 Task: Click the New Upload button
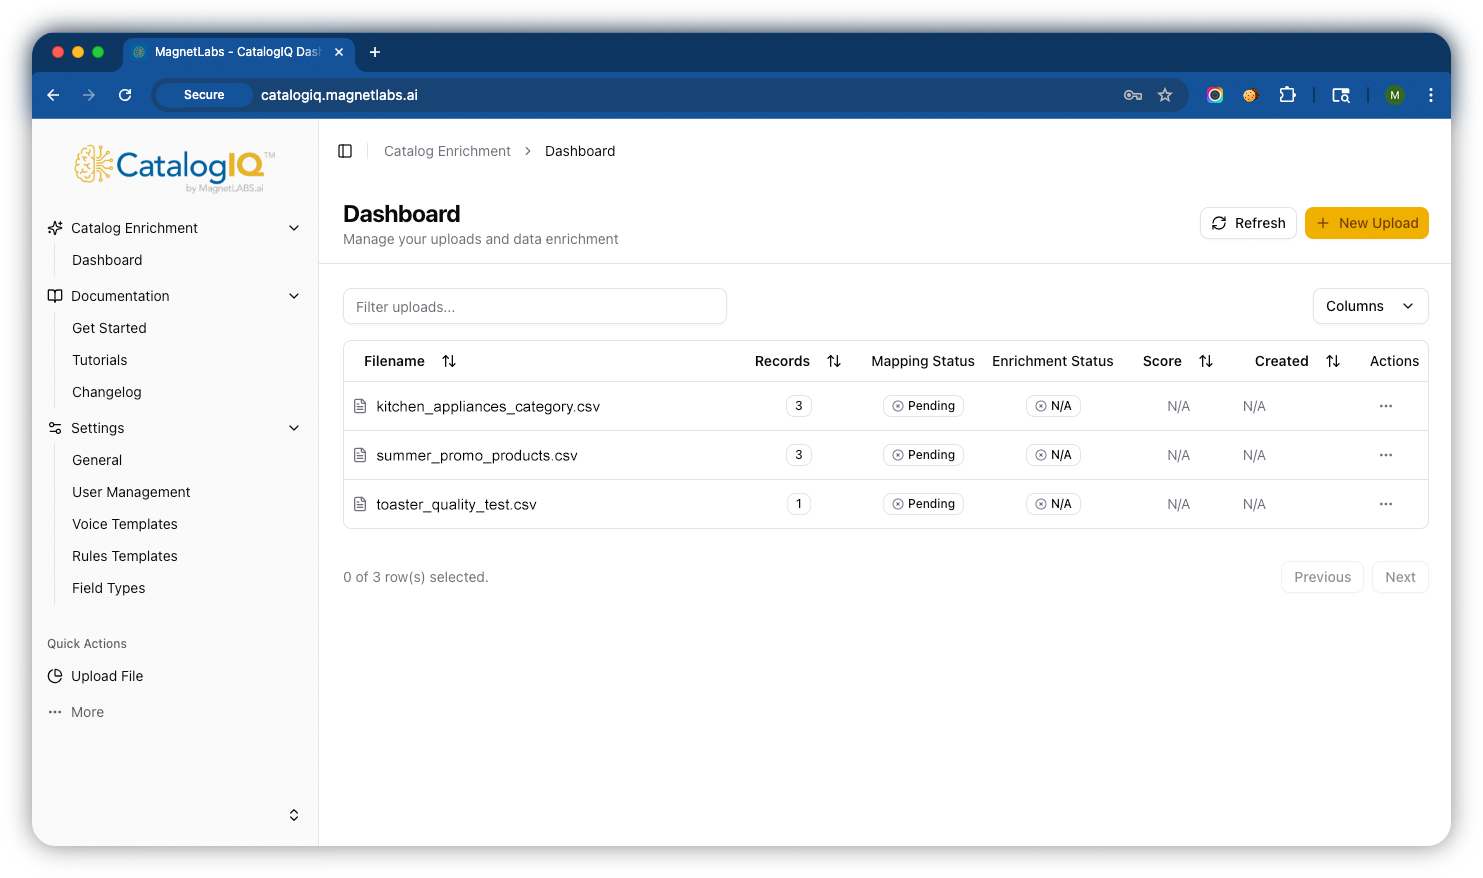coord(1367,223)
